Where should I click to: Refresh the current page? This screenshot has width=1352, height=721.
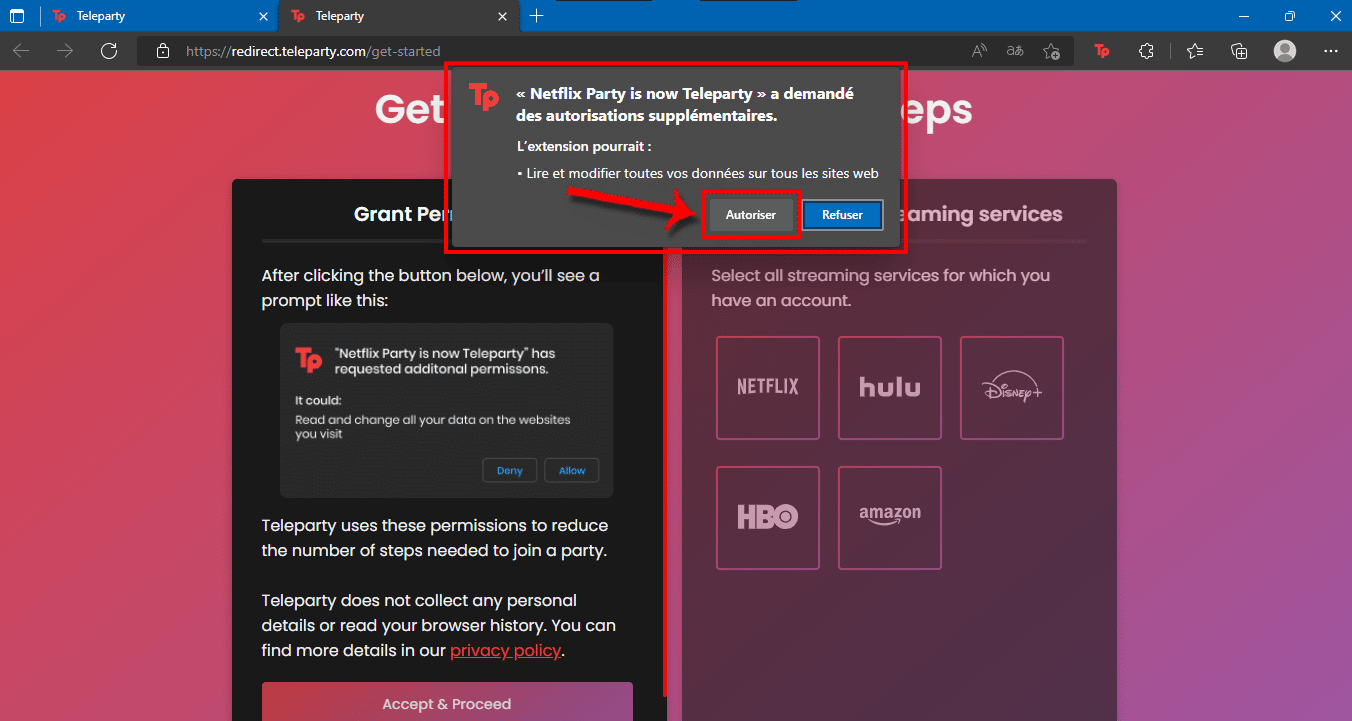pos(109,51)
